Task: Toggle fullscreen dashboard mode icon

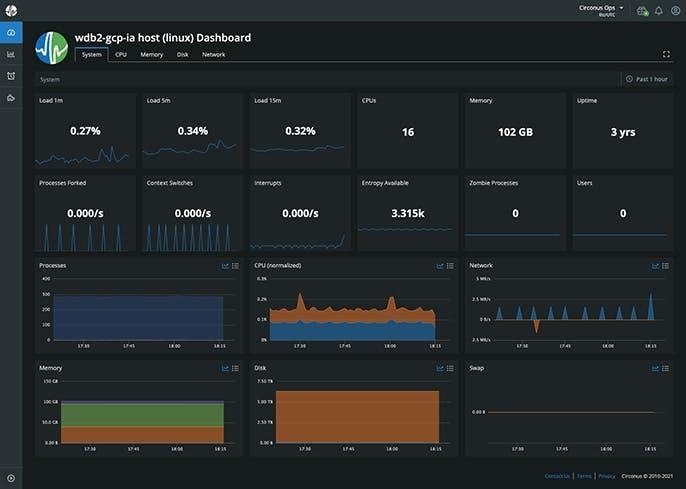Action: [x=666, y=54]
